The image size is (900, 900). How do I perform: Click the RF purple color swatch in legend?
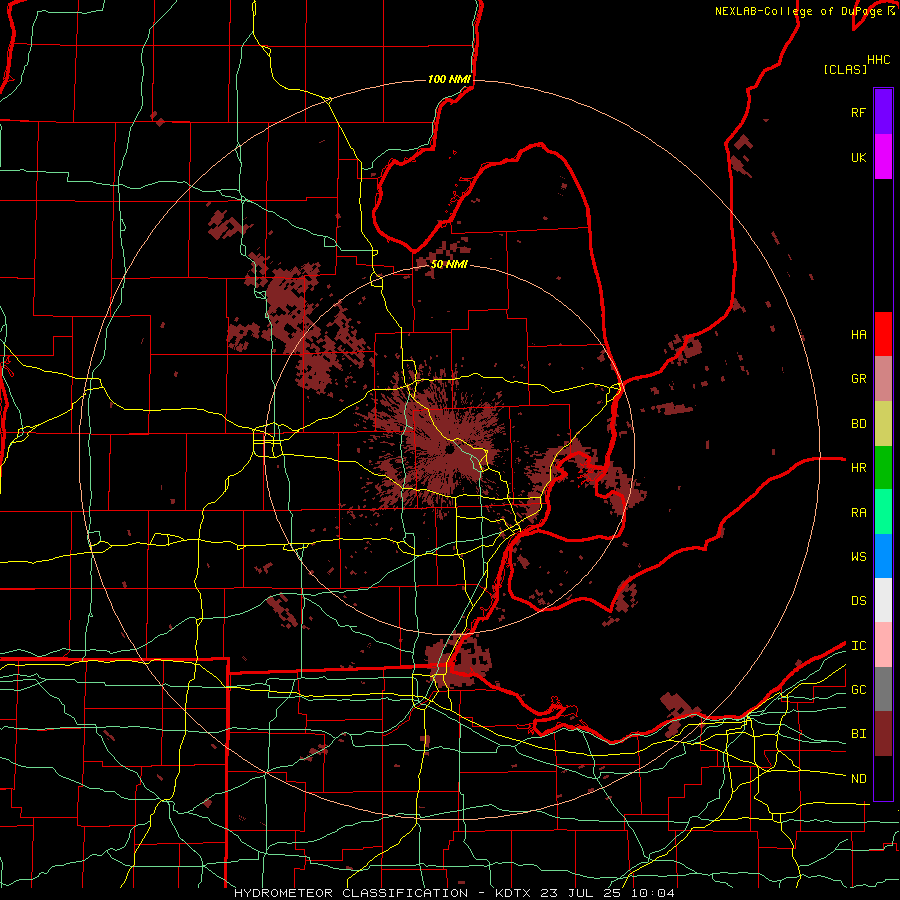(x=883, y=111)
